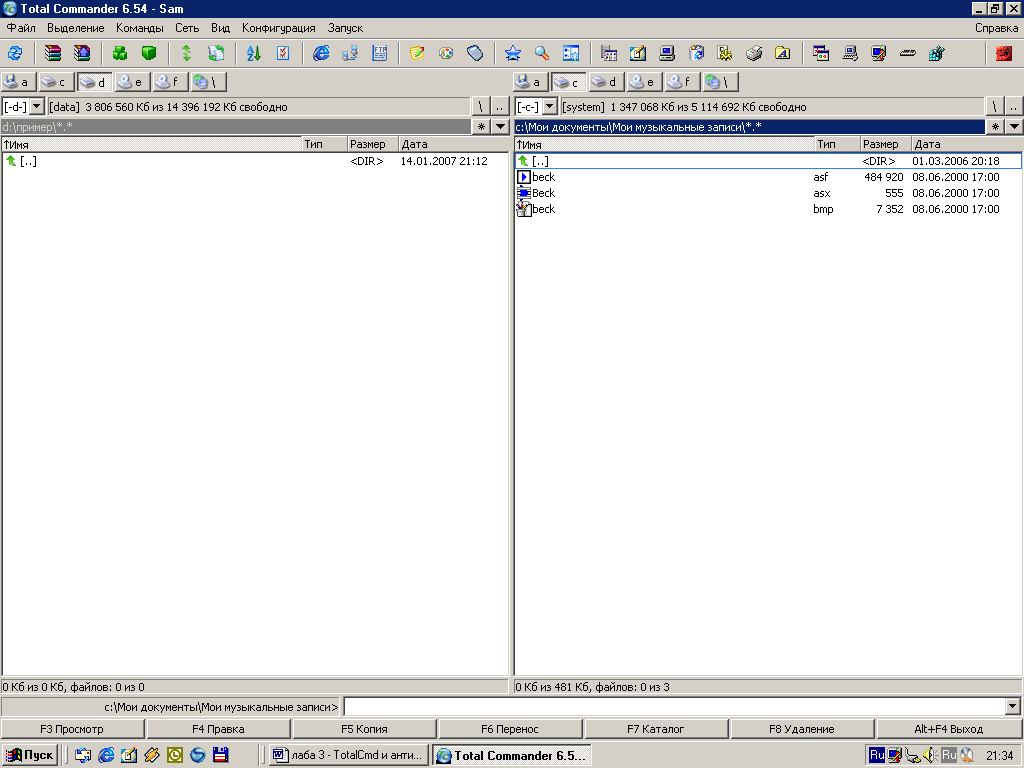Click the volume speaker tray icon

(x=929, y=755)
